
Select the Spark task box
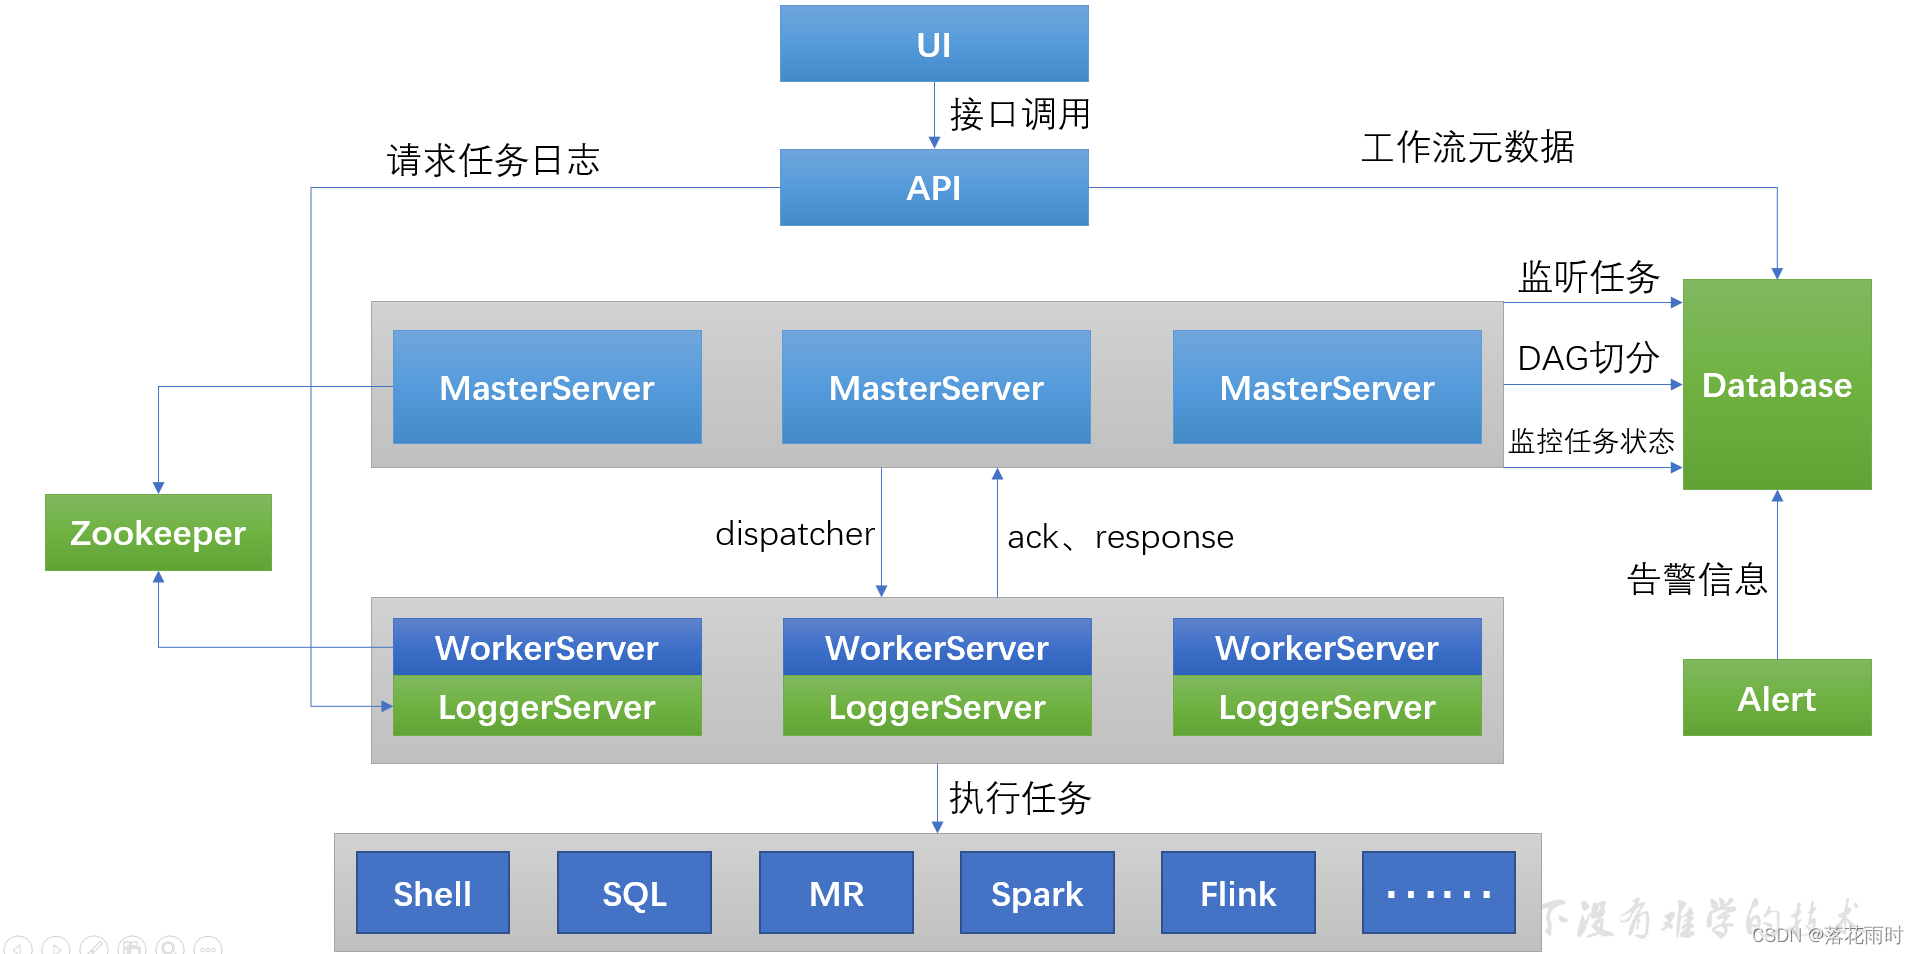1036,892
